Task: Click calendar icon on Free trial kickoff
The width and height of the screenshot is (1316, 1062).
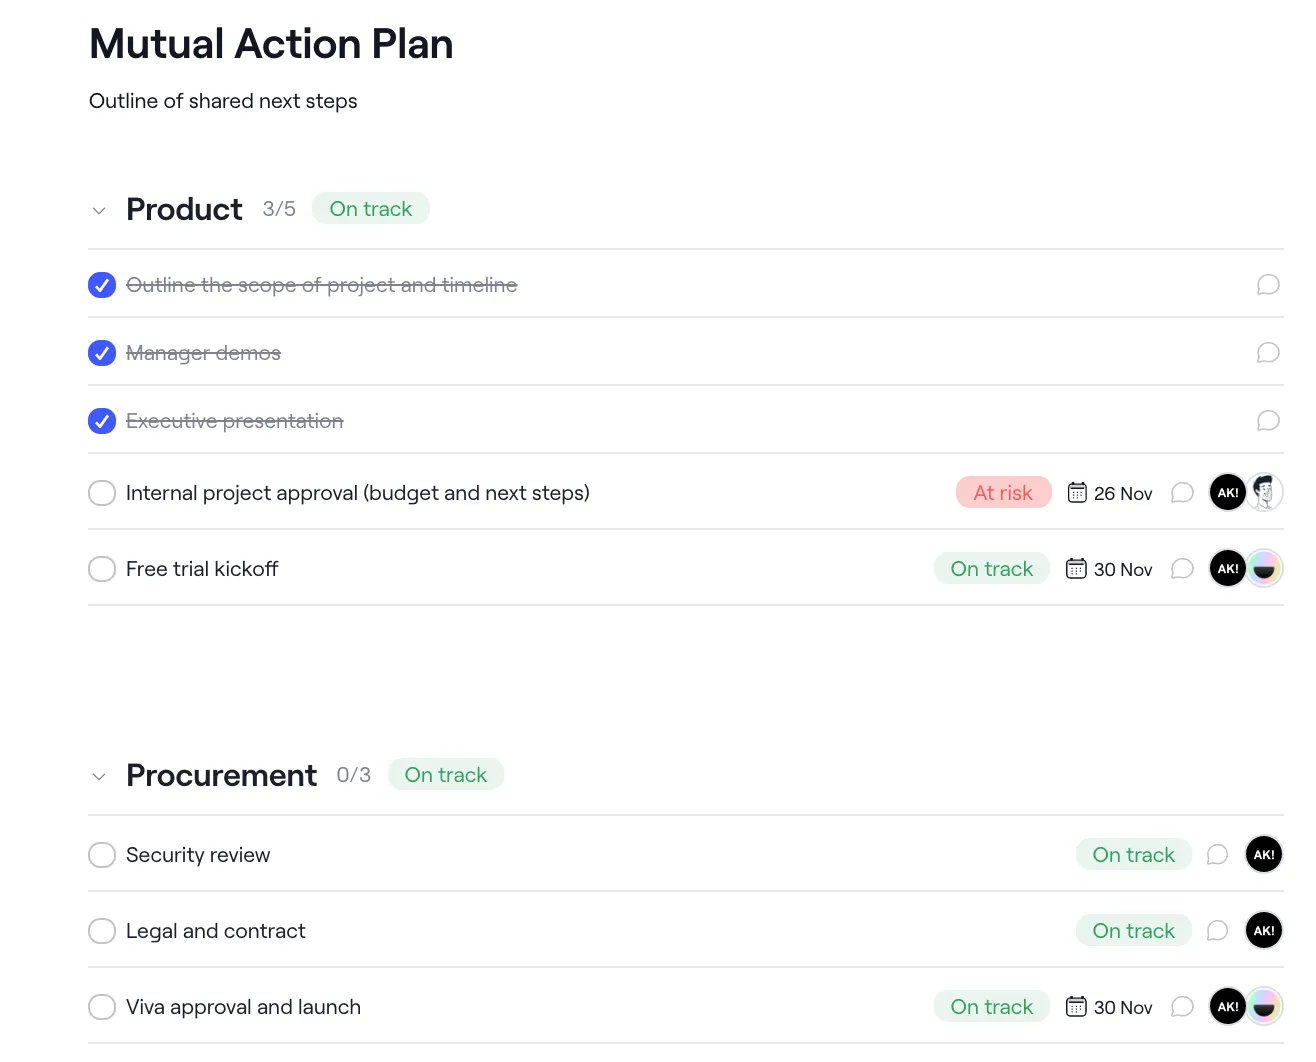Action: [1076, 569]
